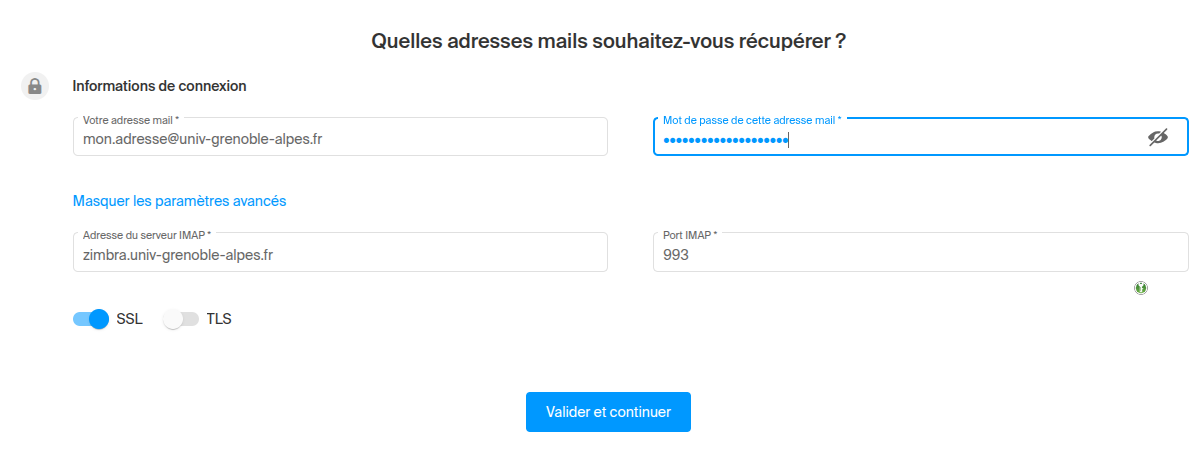Enable the TLS switch
The width and height of the screenshot is (1204, 455).
pyautogui.click(x=181, y=320)
